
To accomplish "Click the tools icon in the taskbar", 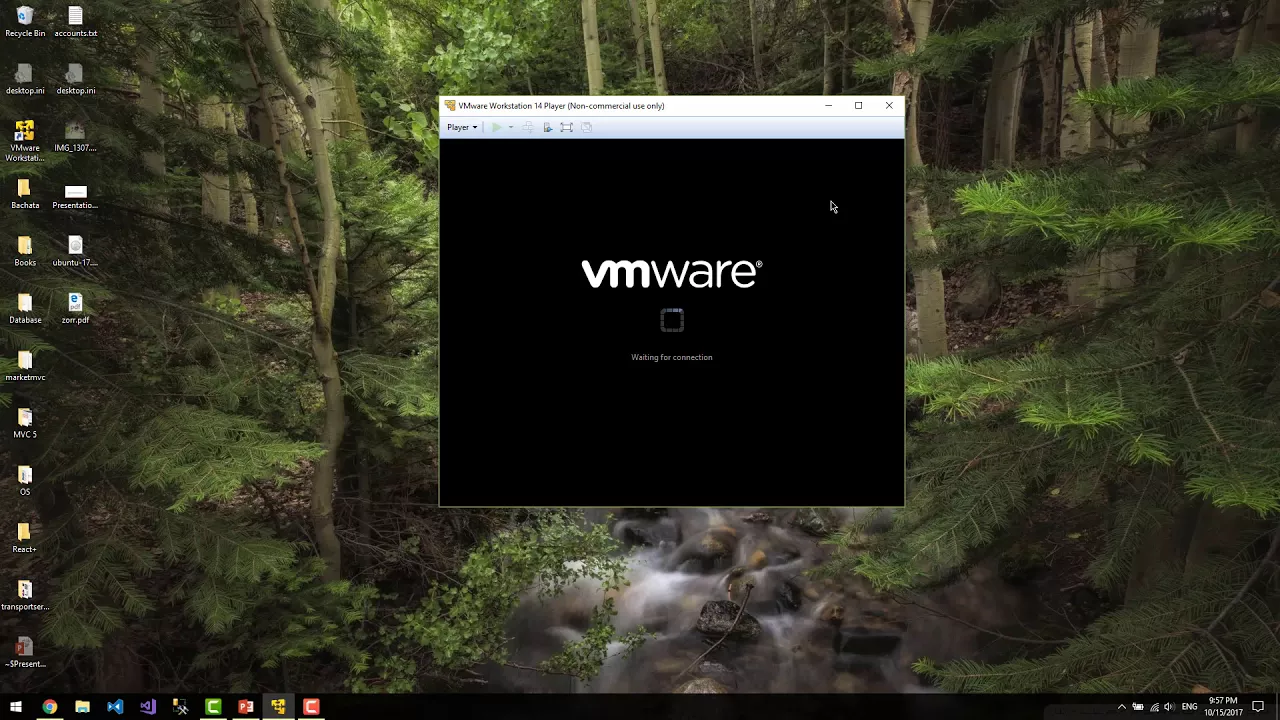I will pos(180,707).
